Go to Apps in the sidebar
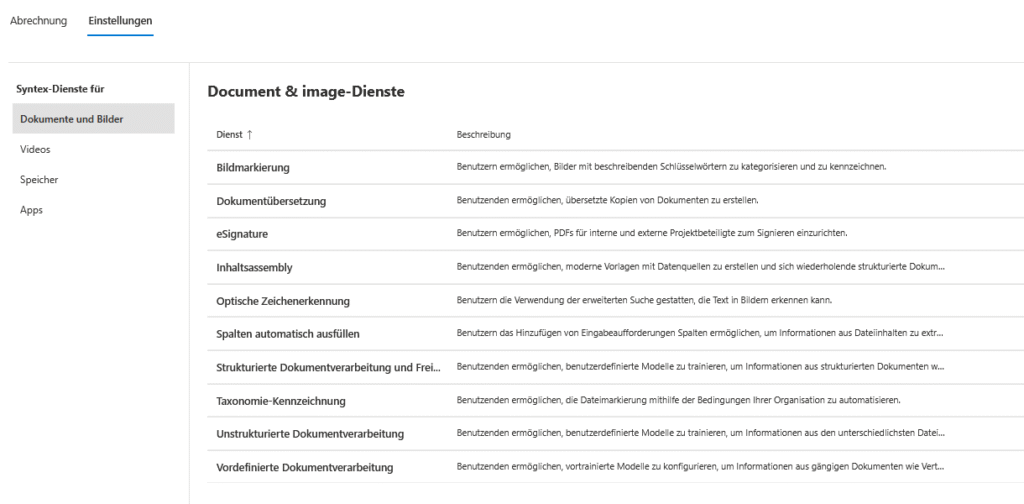This screenshot has height=504, width=1024. [32, 210]
